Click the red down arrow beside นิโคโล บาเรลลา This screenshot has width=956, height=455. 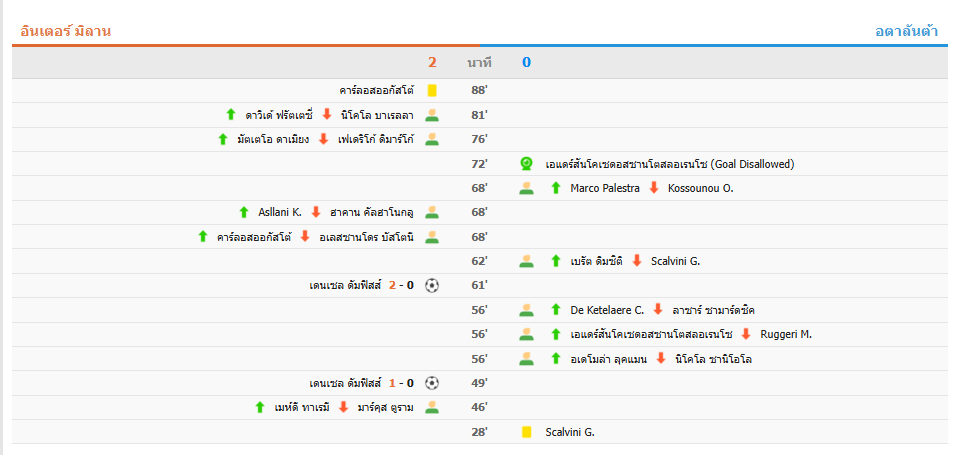327,115
